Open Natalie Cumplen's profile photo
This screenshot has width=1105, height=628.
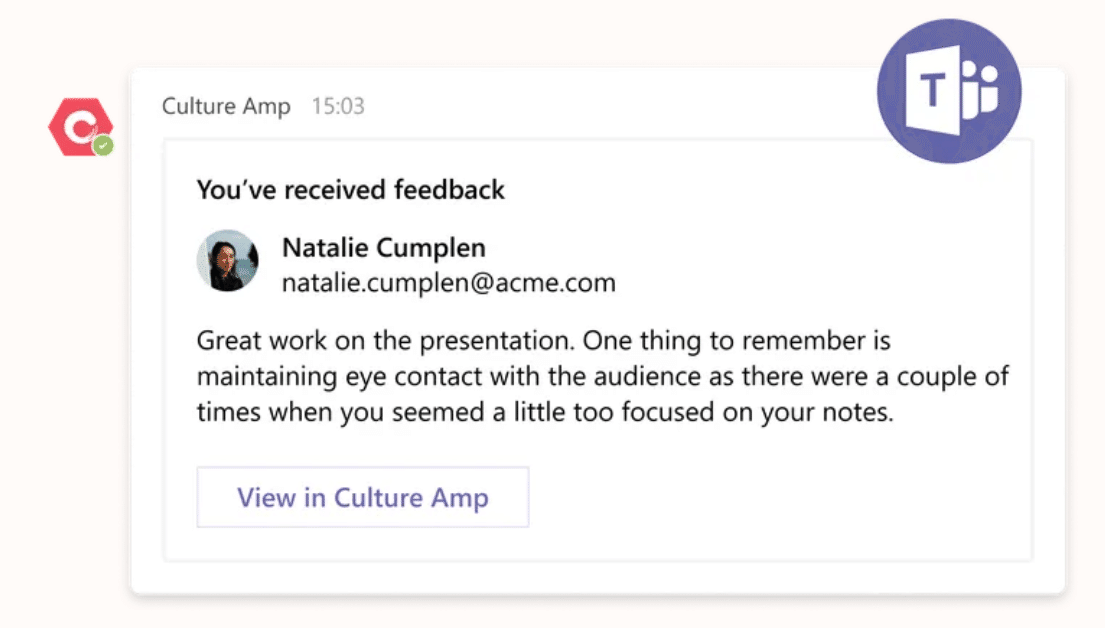coord(228,261)
